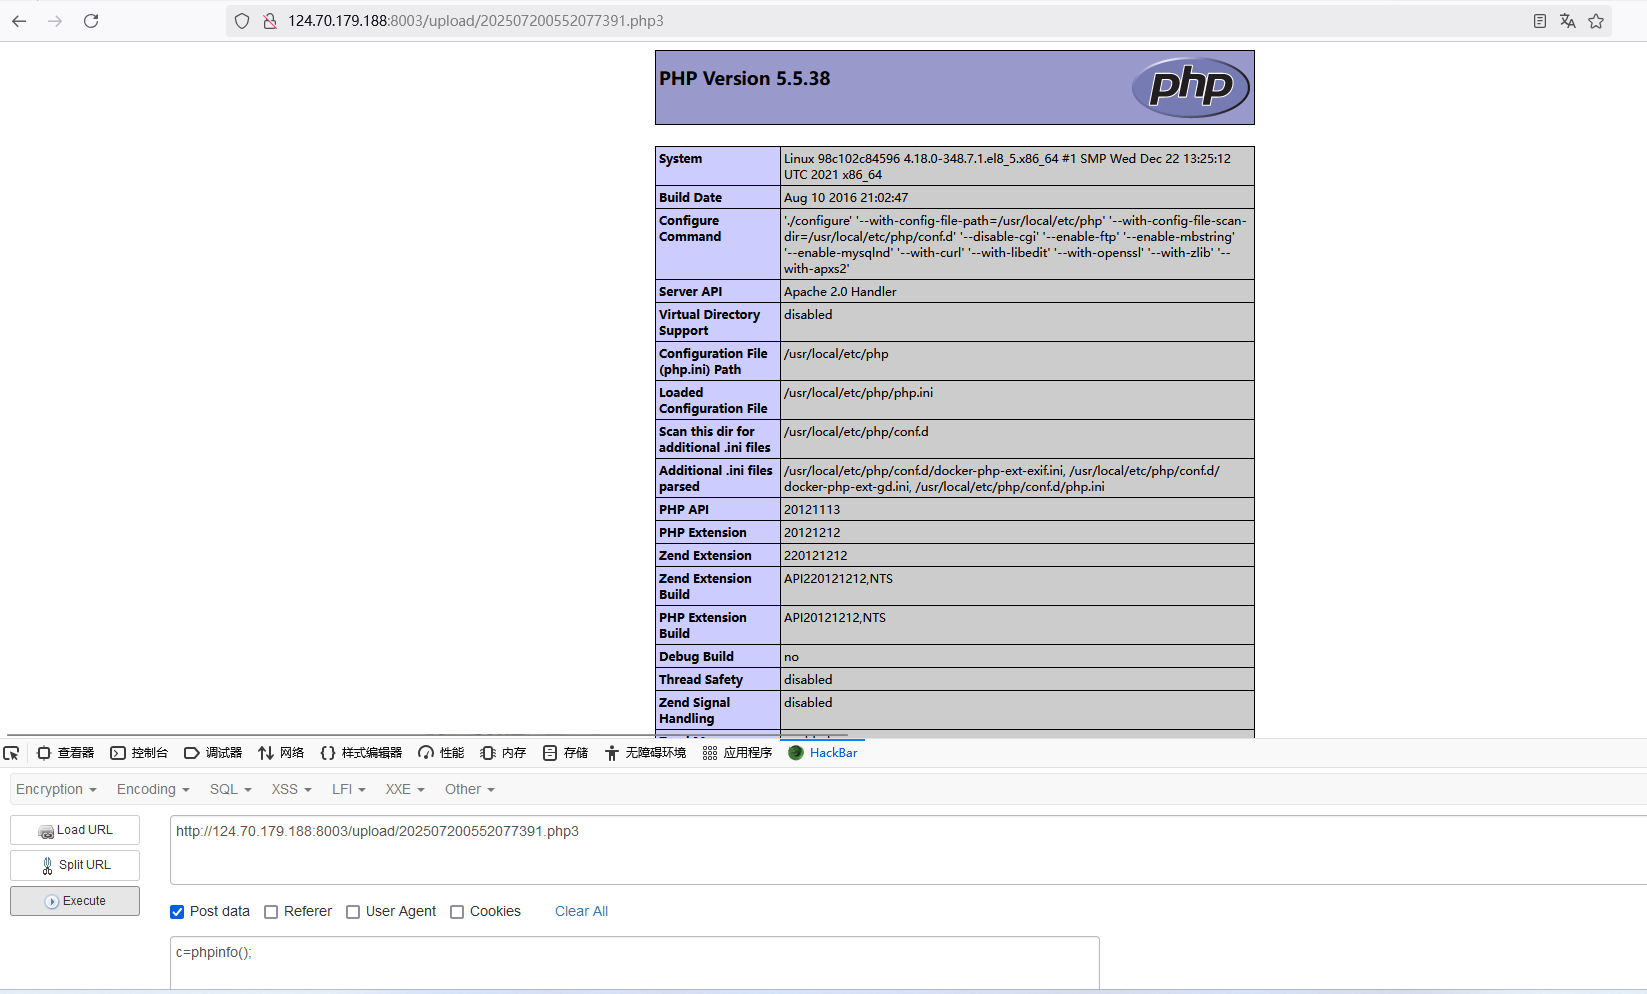The height and width of the screenshot is (994, 1647).
Task: Open the 存储 (Storage) inspector
Action: 565,752
